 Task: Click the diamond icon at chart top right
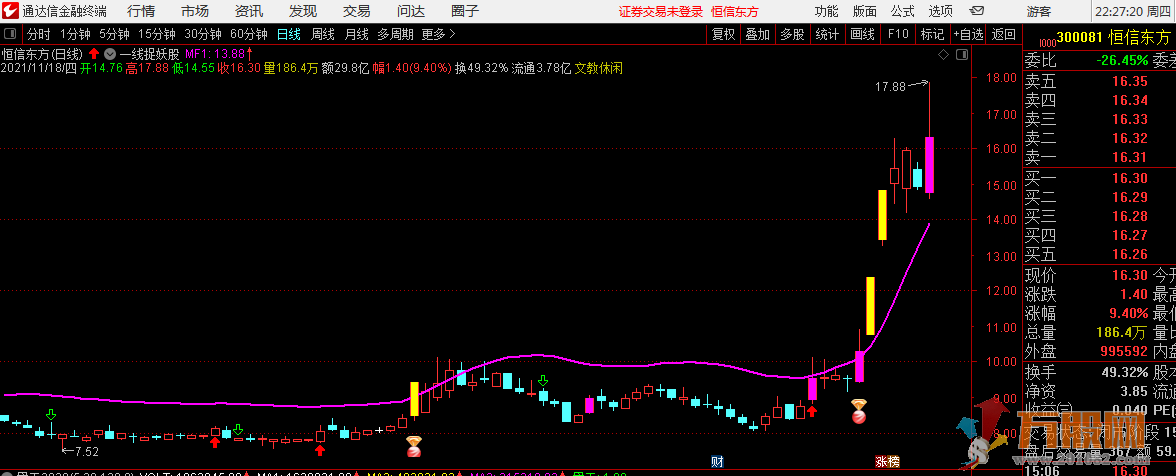[944, 55]
